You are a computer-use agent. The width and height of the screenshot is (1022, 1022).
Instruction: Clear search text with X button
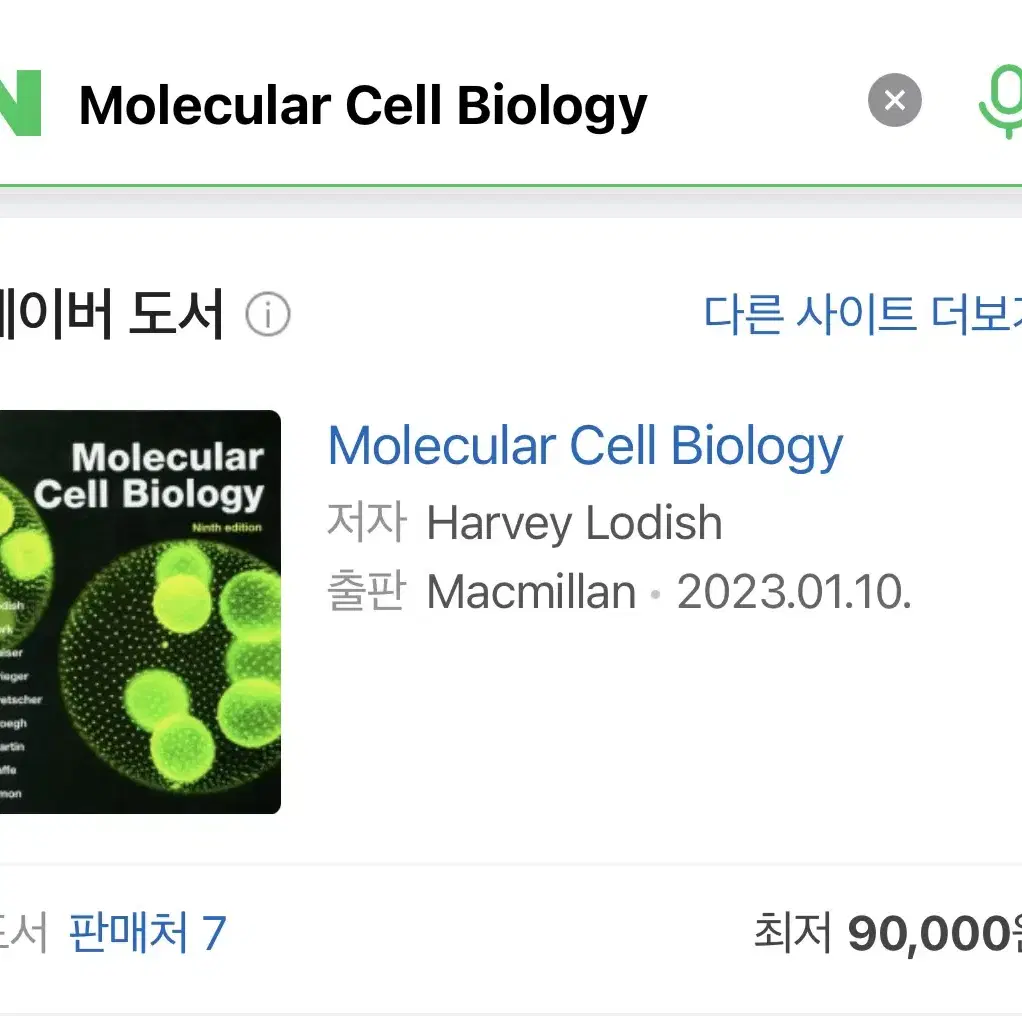click(894, 100)
